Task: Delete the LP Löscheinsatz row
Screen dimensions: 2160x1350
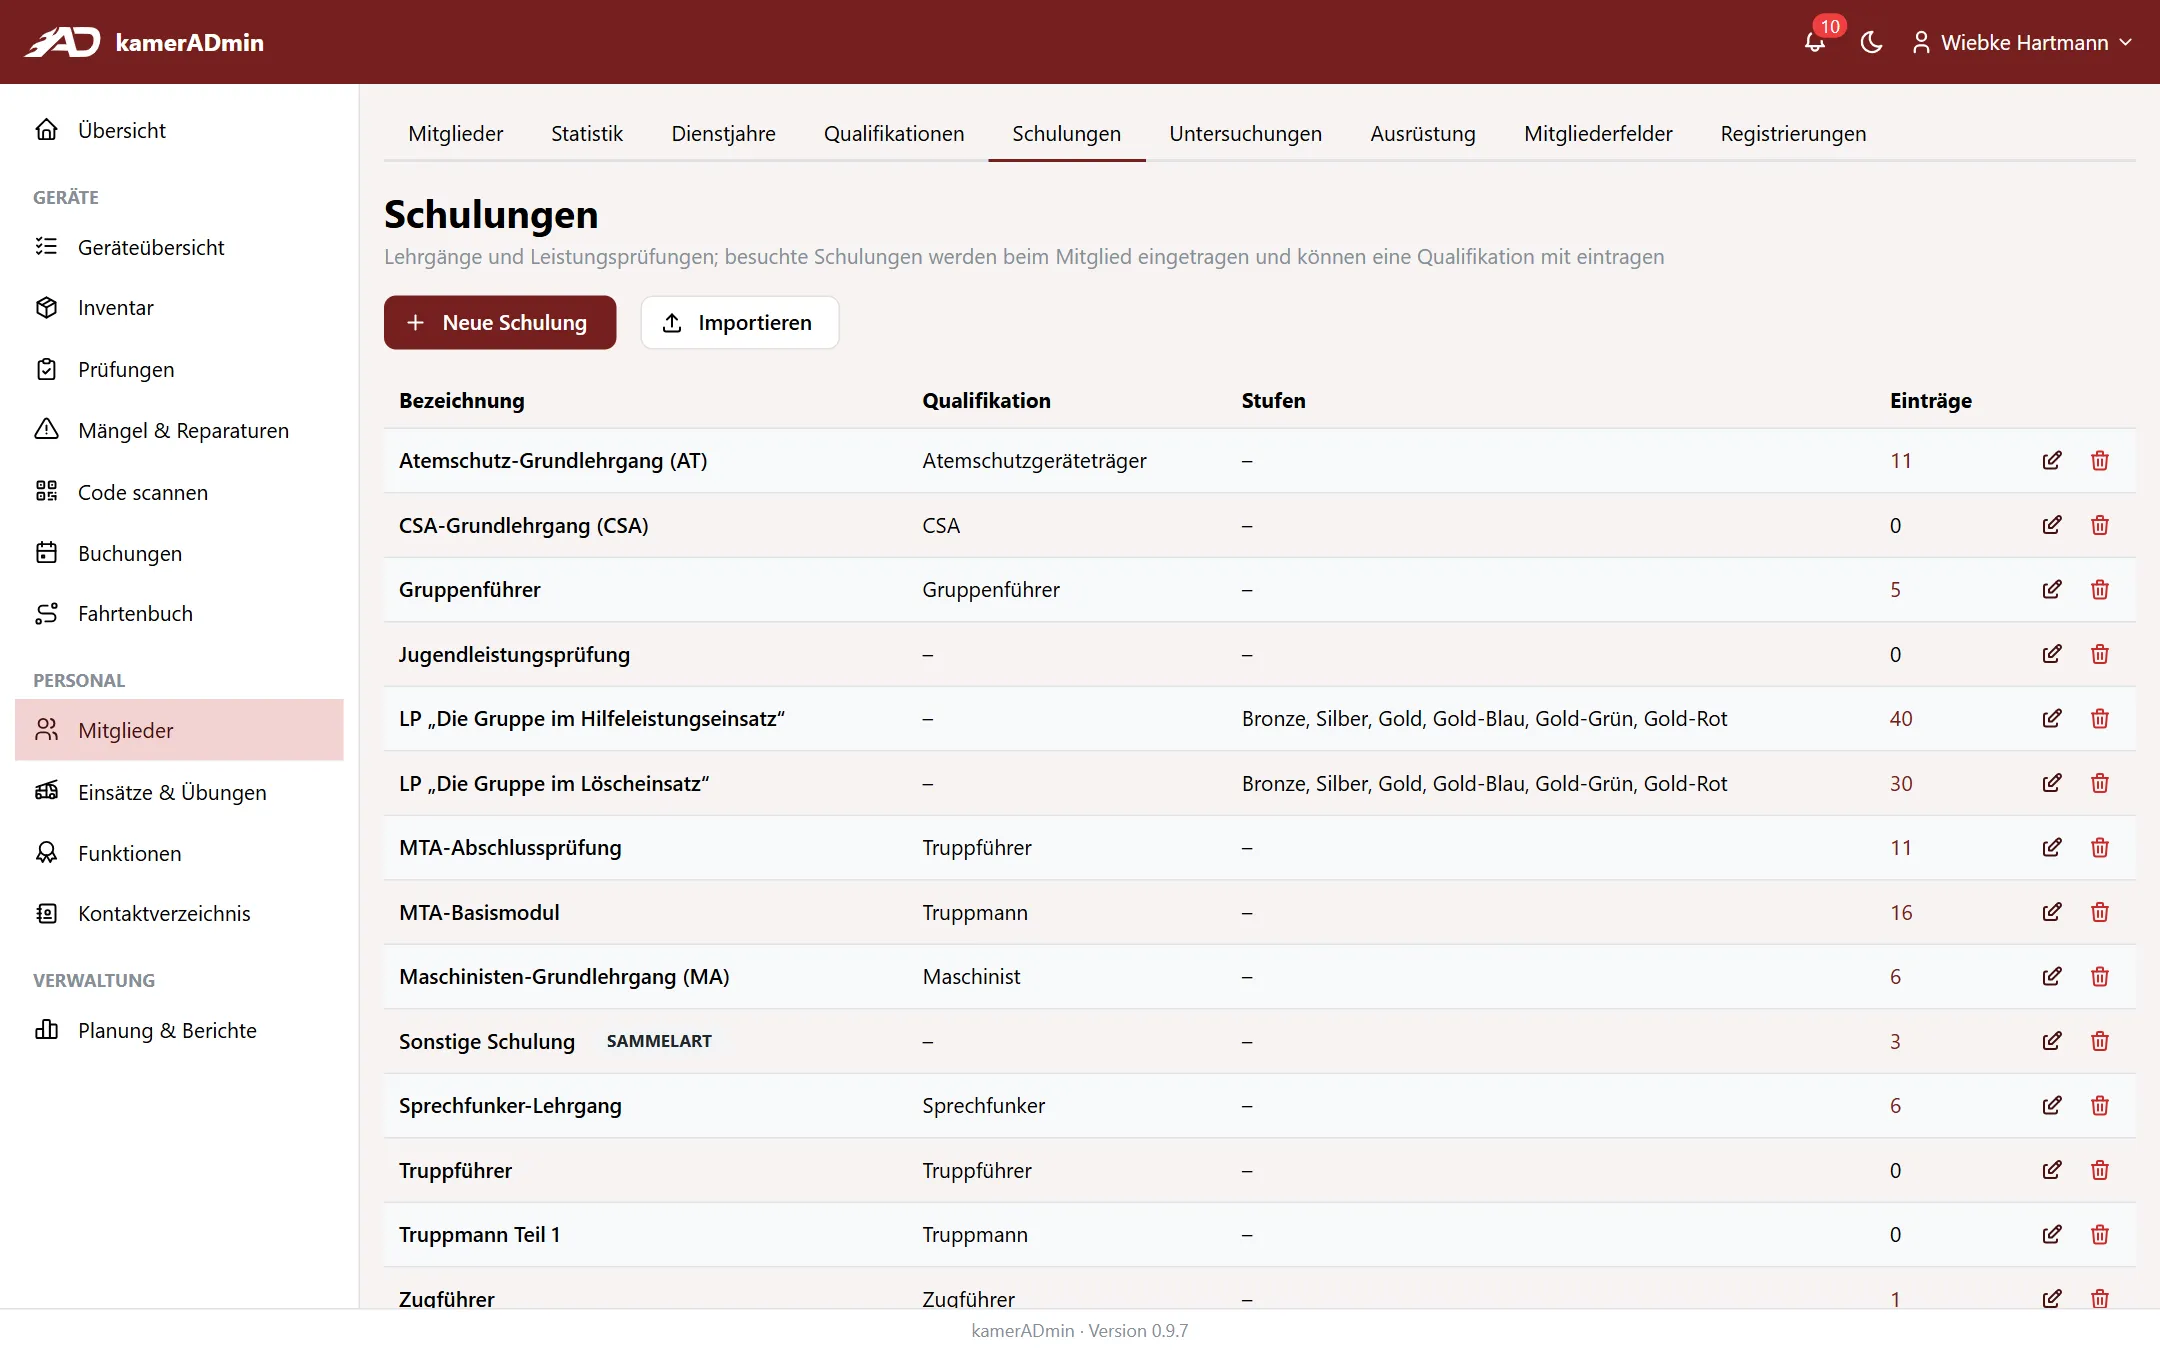Action: (2100, 783)
